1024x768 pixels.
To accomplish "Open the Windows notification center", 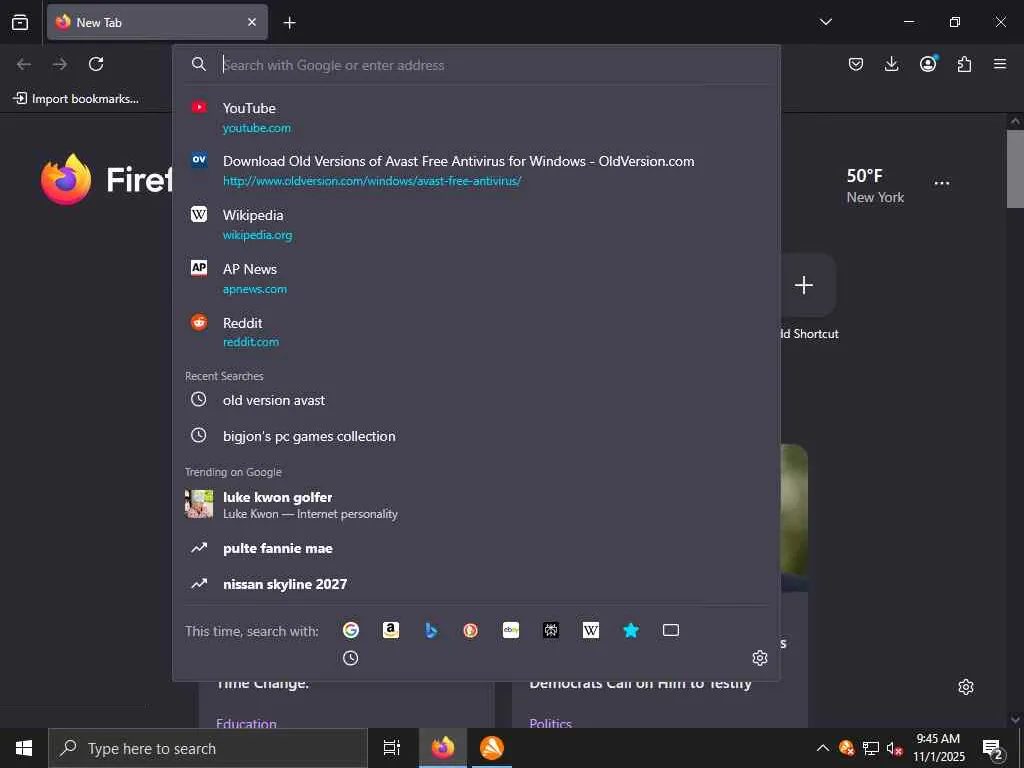I will pyautogui.click(x=992, y=748).
